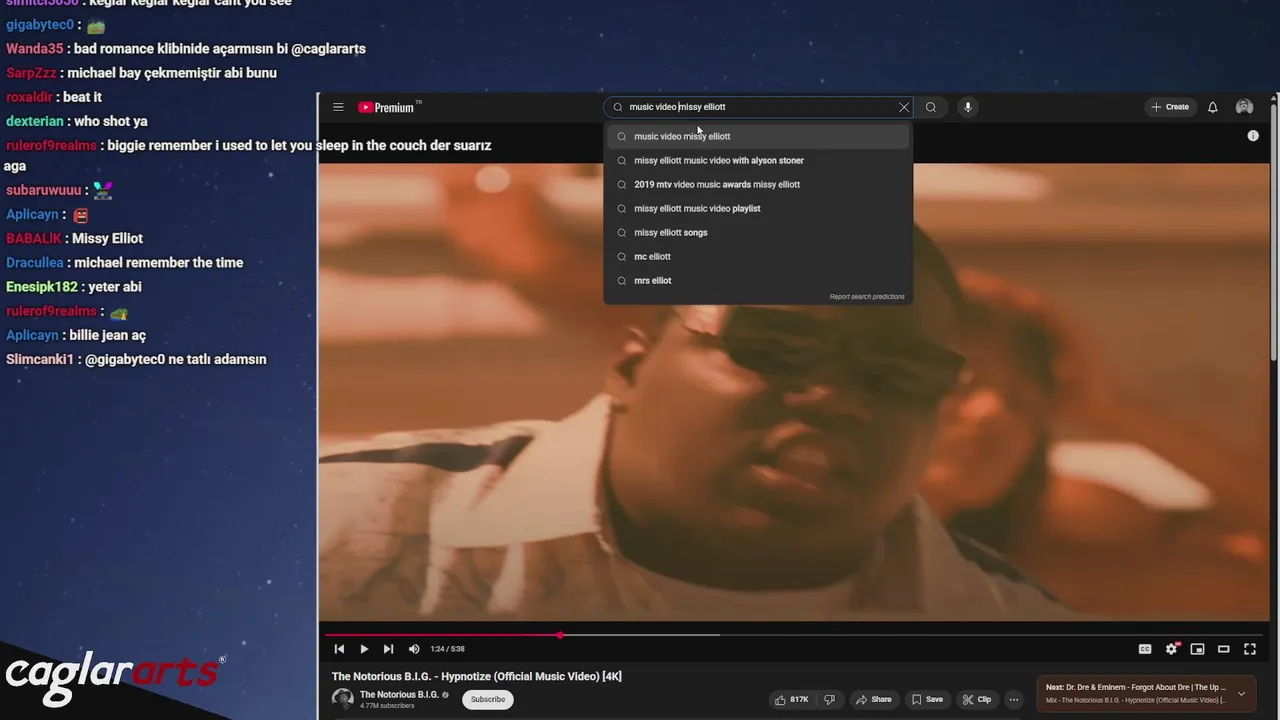
Task: Open The Notorious B.I.G. channel name link
Action: coord(399,694)
